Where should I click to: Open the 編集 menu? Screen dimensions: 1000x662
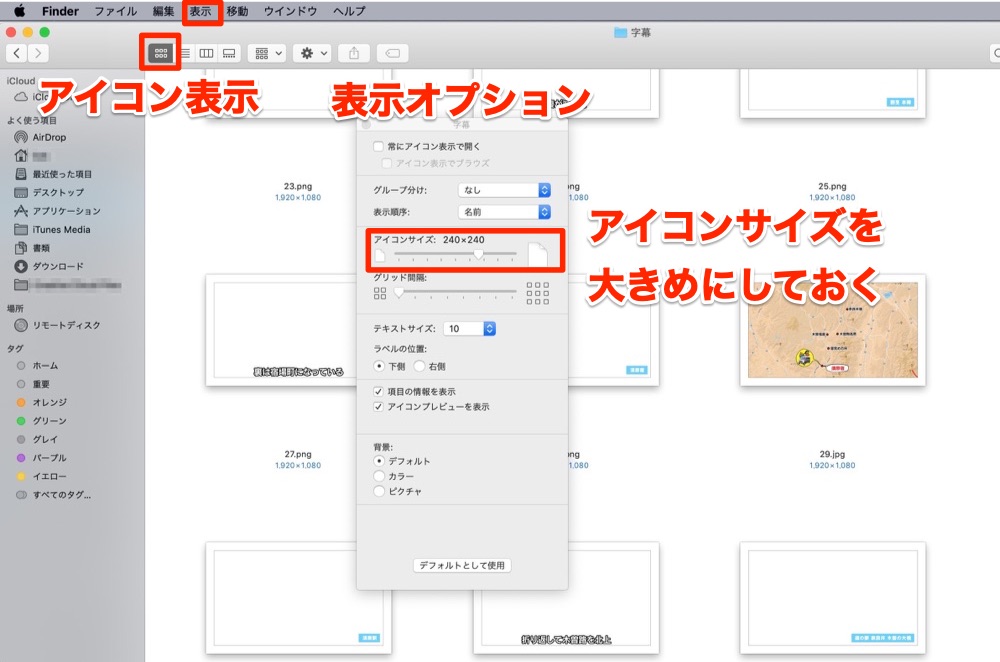163,11
